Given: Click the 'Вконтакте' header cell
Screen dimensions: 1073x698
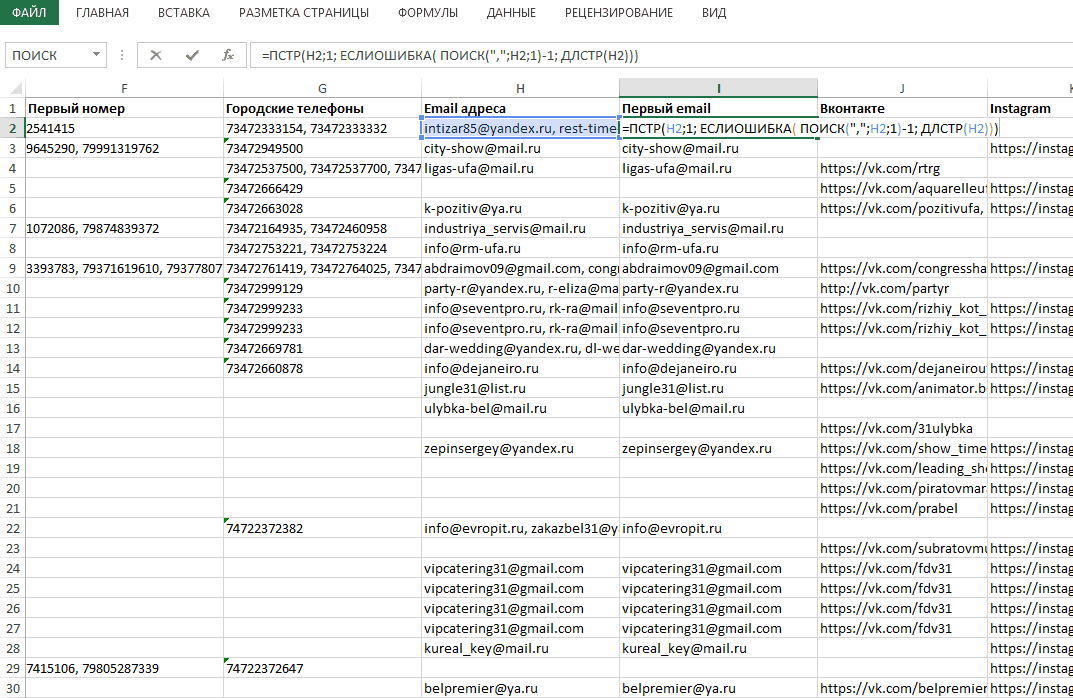Looking at the screenshot, I should click(x=902, y=108).
